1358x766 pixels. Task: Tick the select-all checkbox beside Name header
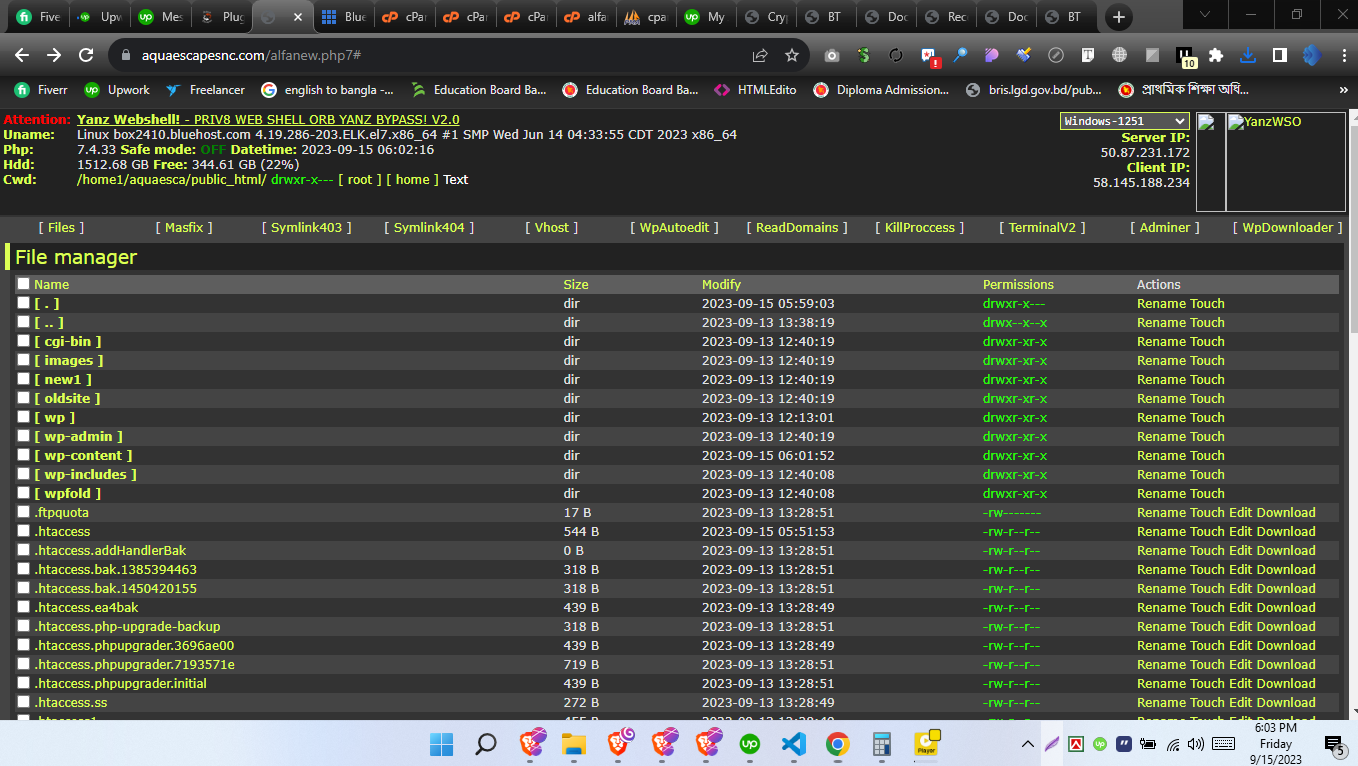[x=23, y=284]
